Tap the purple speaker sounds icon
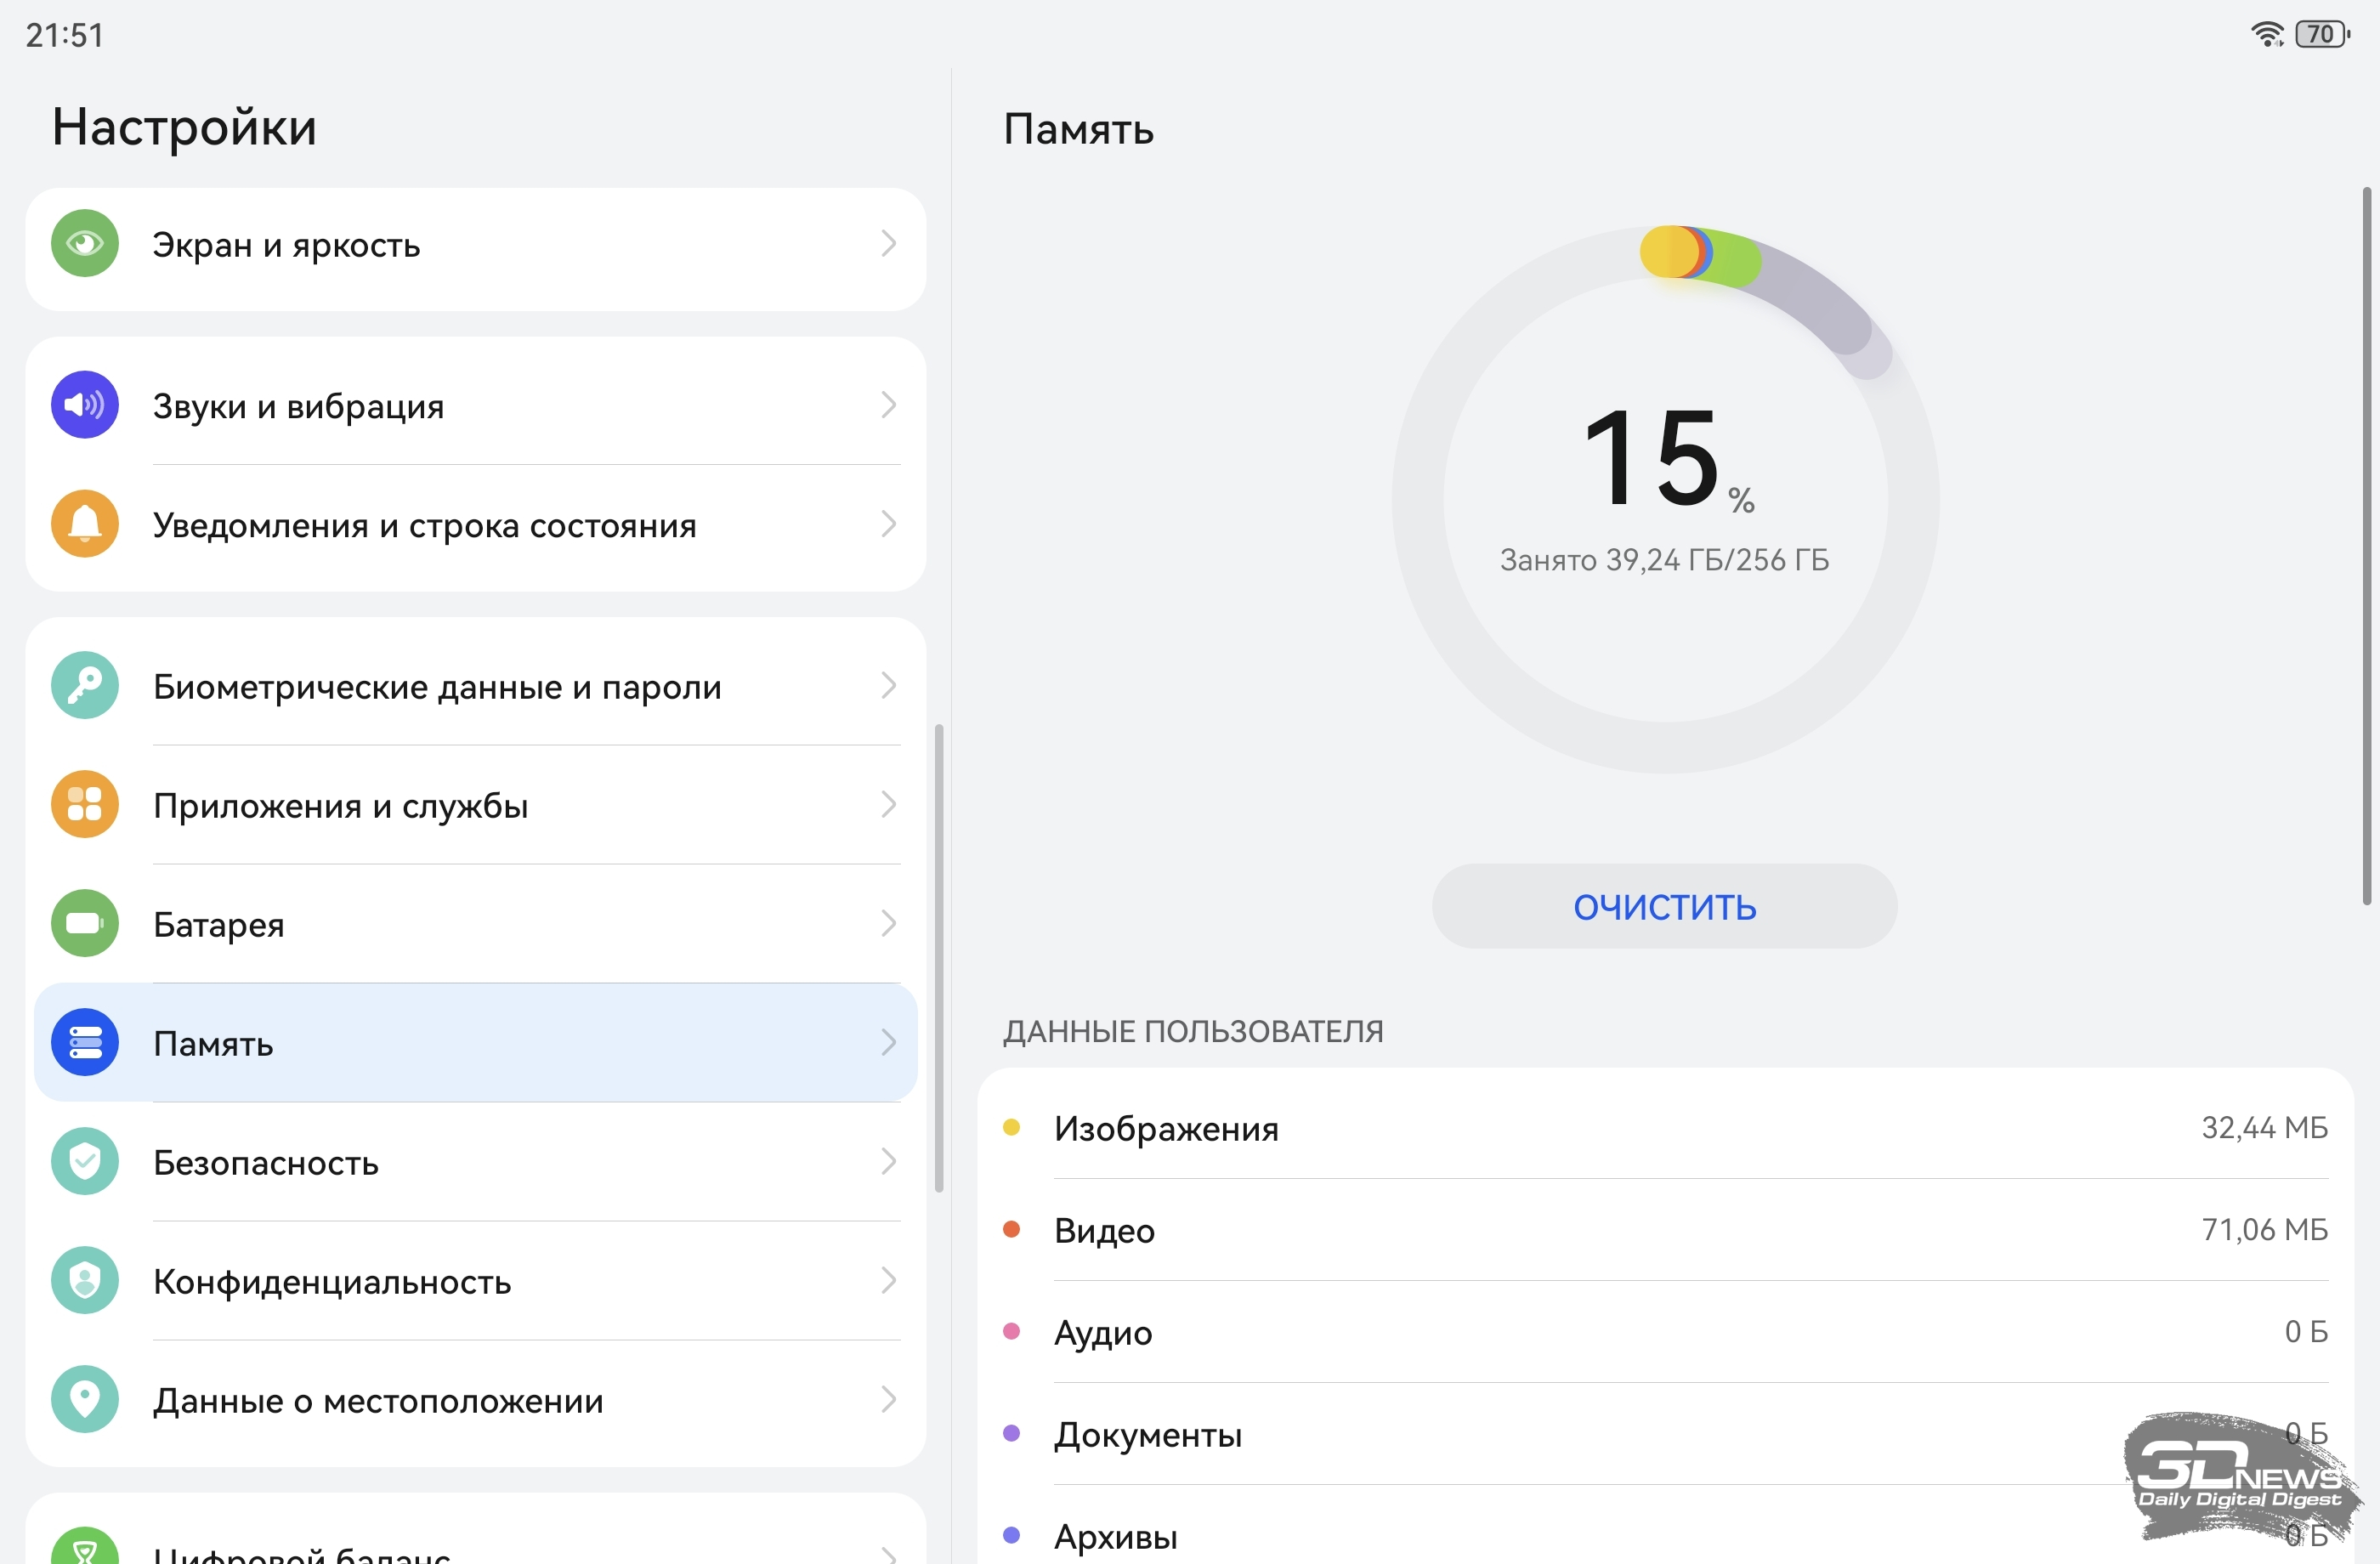This screenshot has width=2380, height=1564. [85, 405]
